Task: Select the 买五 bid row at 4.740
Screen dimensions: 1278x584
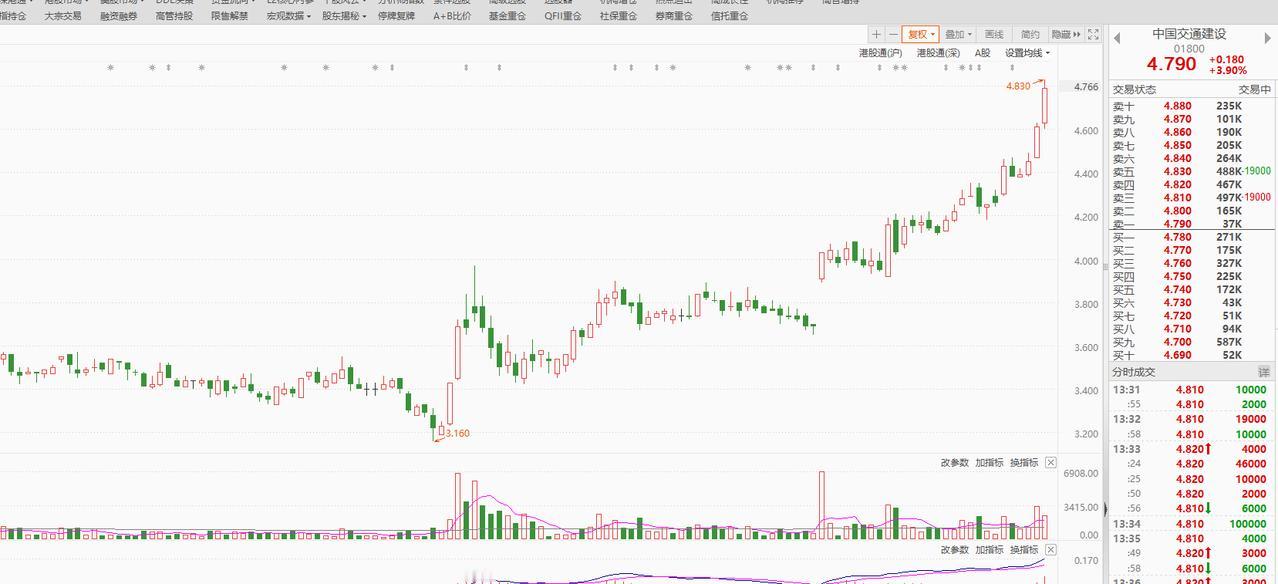Action: tap(1191, 290)
